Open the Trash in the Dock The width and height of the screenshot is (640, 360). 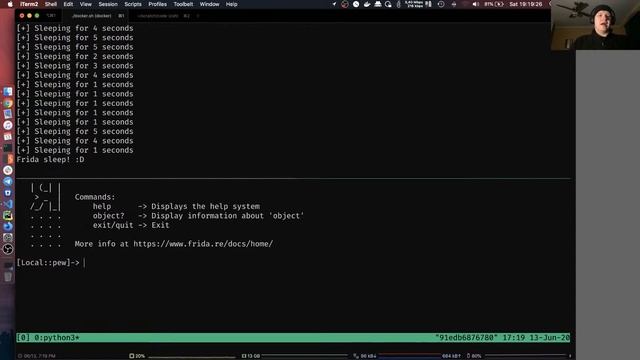[x=8, y=277]
